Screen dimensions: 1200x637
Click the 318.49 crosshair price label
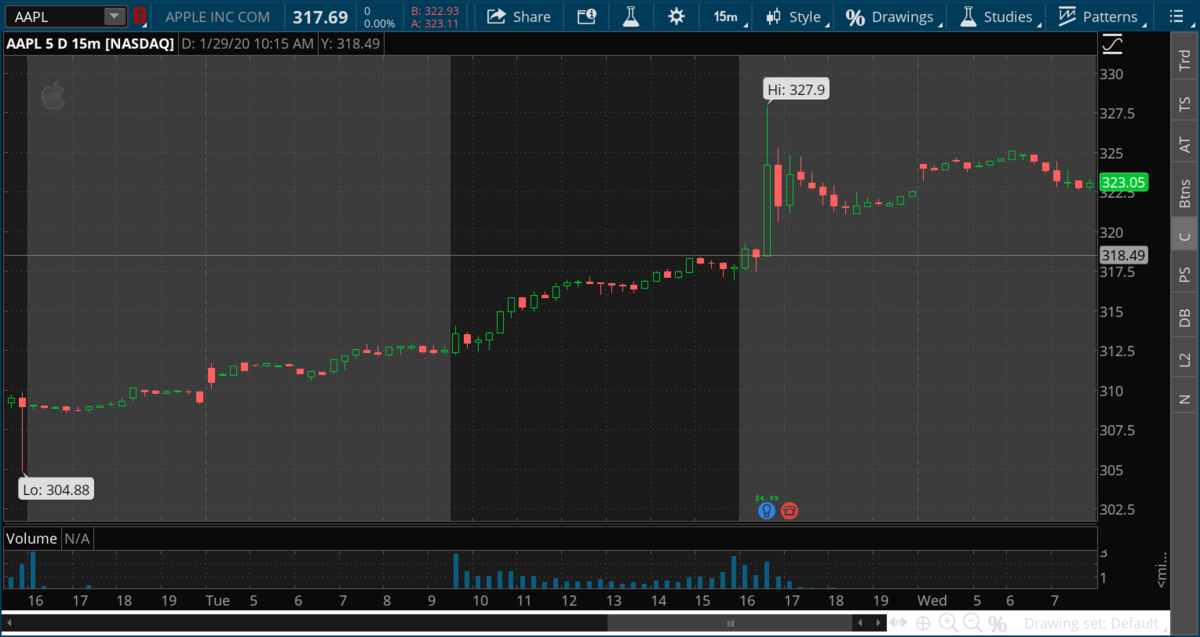pos(1123,255)
